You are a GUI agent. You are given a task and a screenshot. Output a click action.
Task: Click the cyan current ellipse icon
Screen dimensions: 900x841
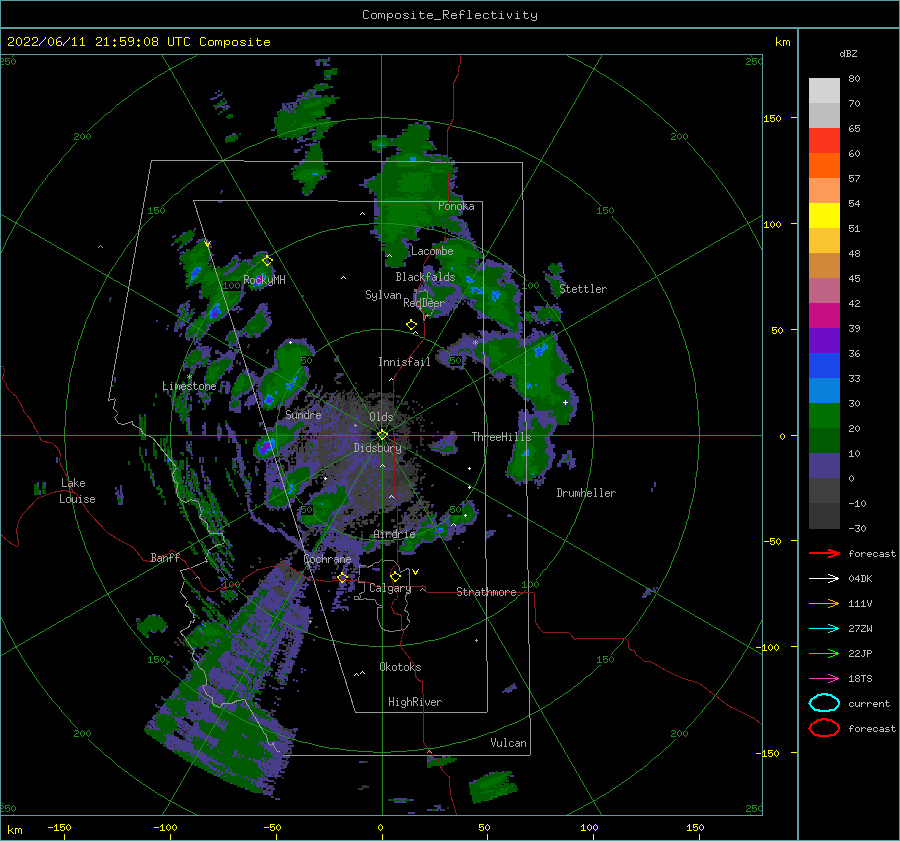click(824, 703)
